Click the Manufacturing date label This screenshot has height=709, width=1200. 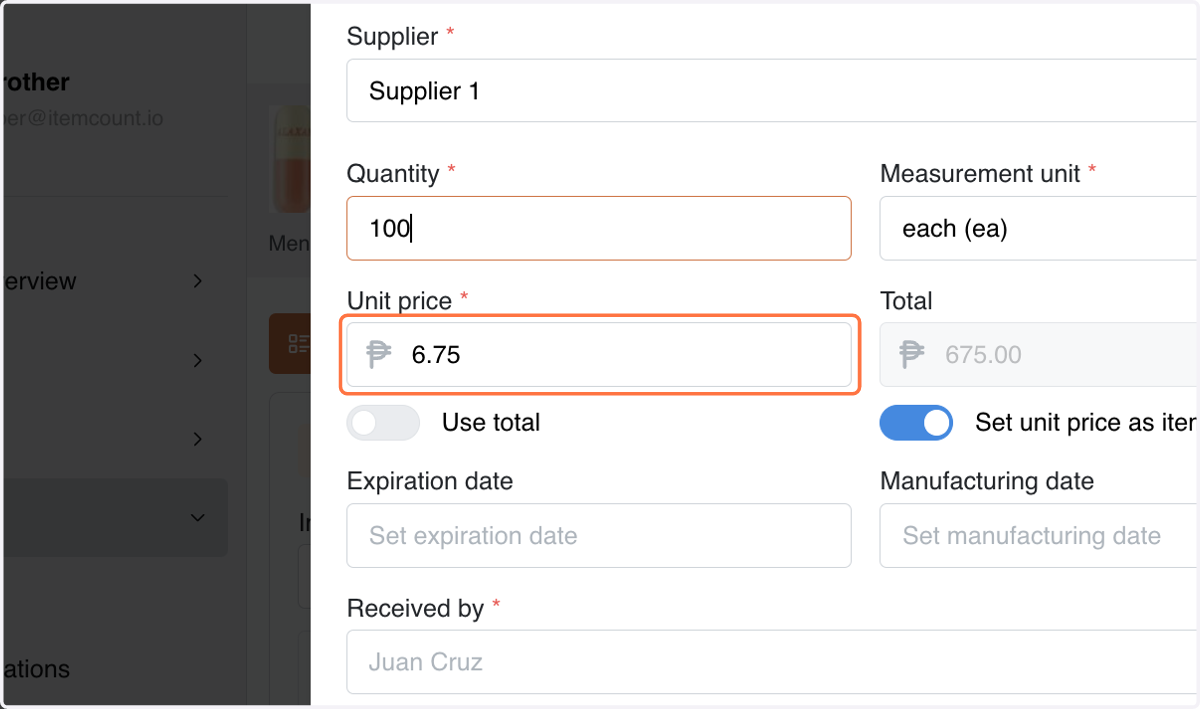click(987, 481)
